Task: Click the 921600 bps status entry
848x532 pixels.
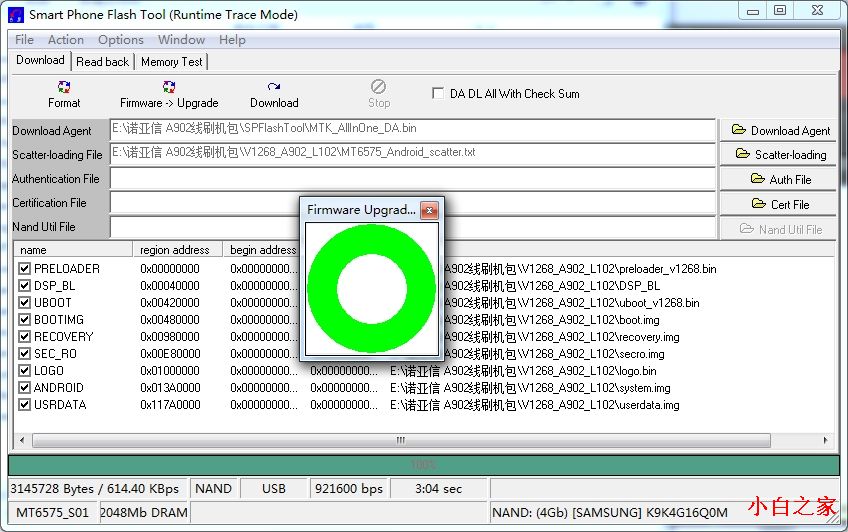Action: click(349, 489)
